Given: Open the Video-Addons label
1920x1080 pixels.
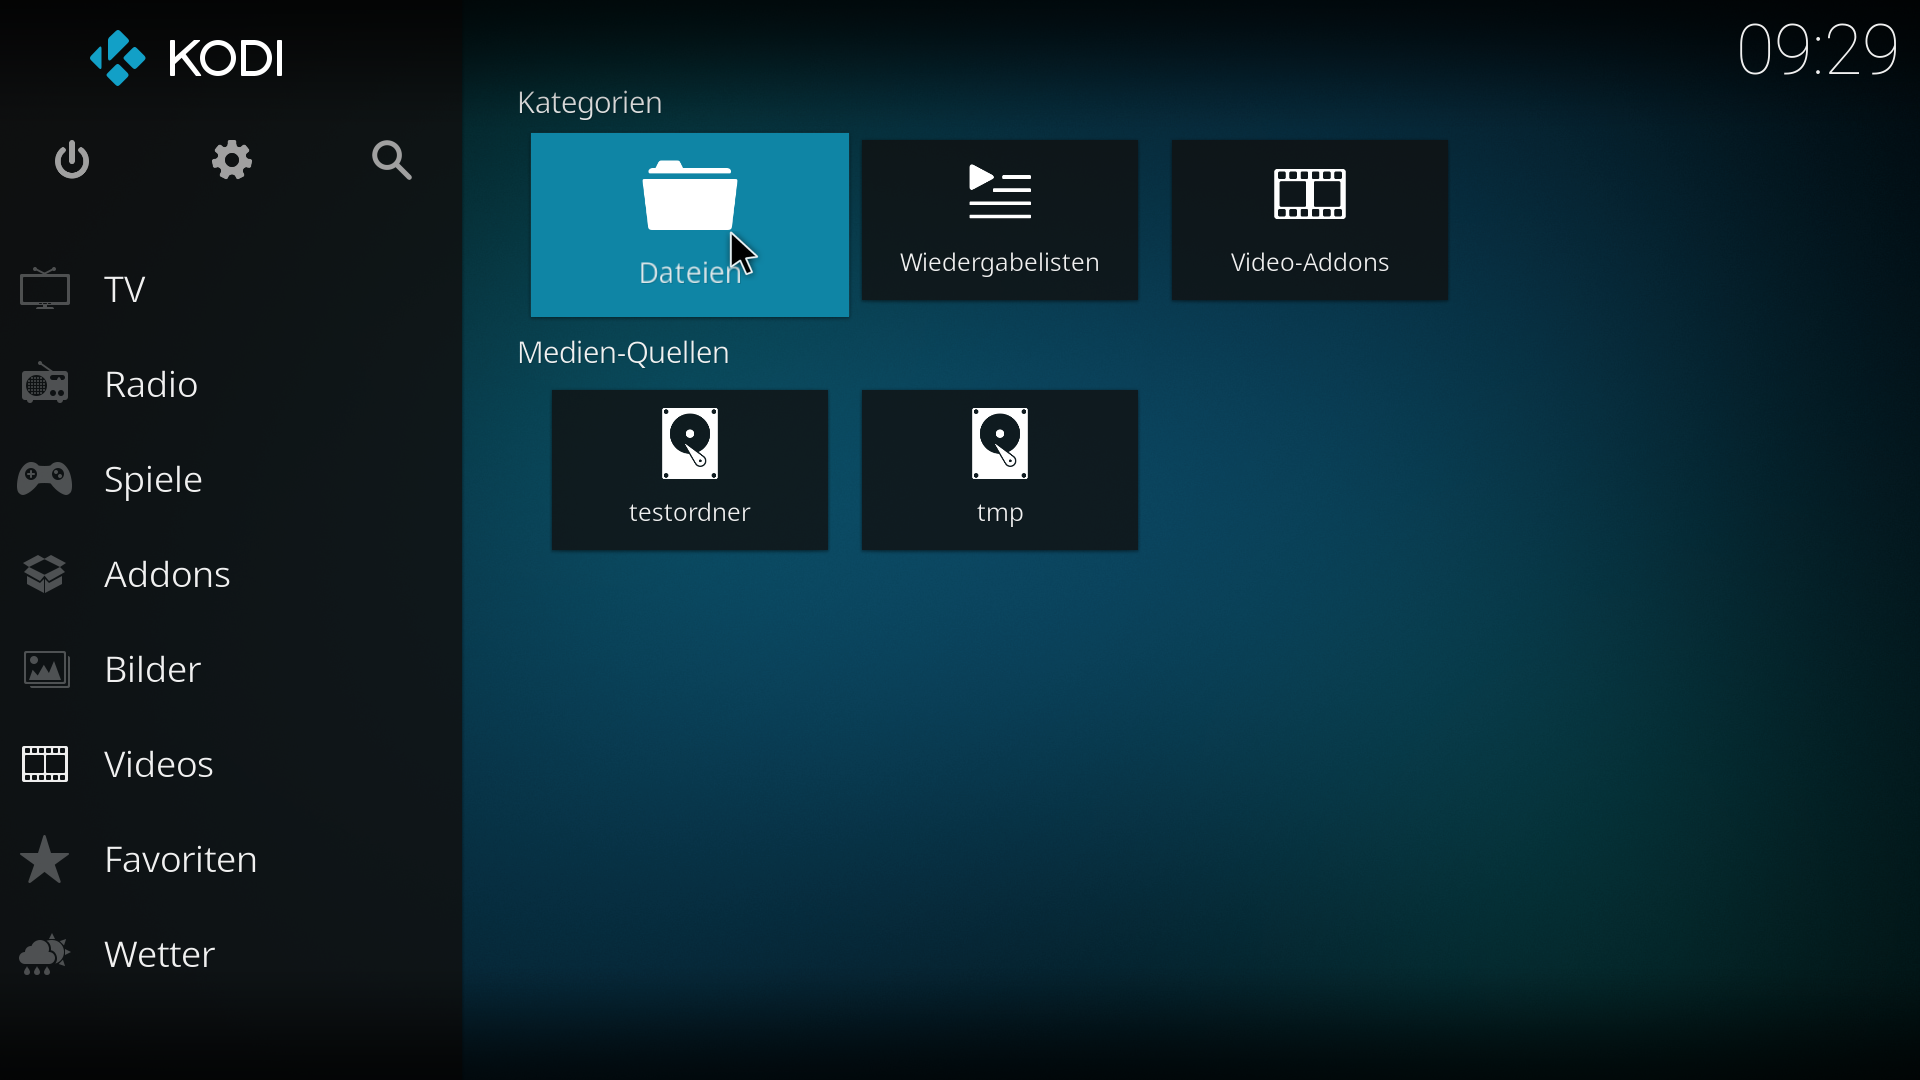Looking at the screenshot, I should tap(1310, 262).
